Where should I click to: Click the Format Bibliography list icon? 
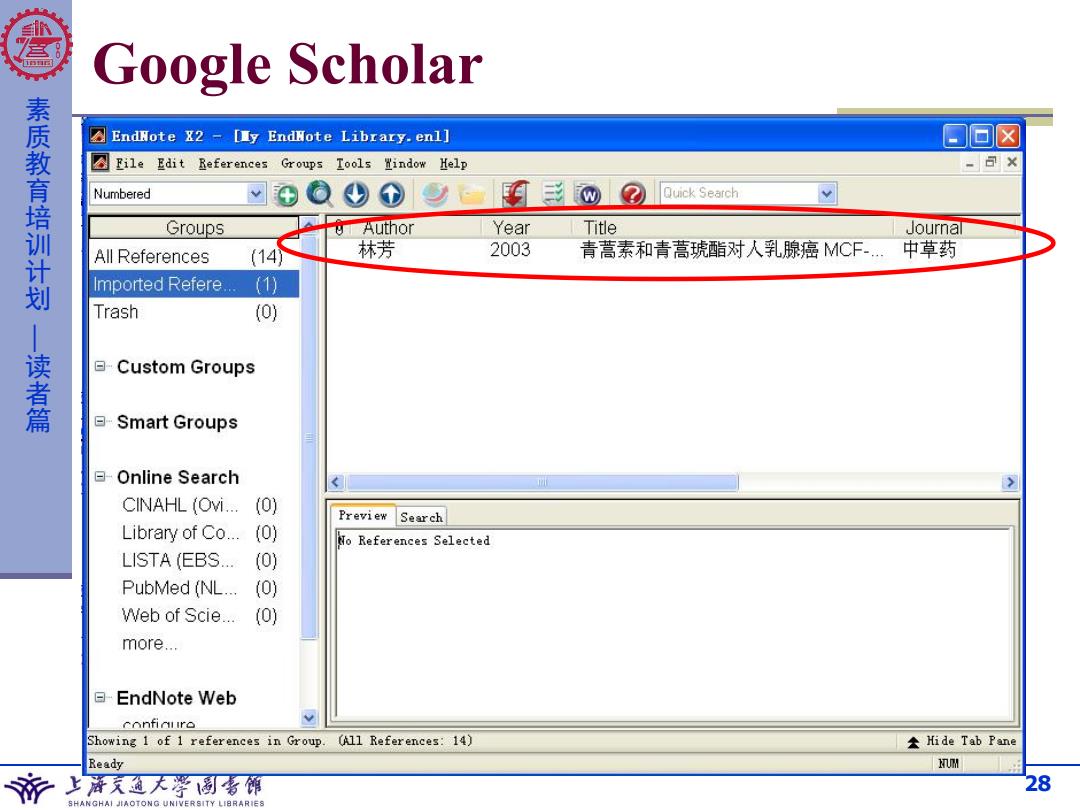pyautogui.click(x=552, y=194)
